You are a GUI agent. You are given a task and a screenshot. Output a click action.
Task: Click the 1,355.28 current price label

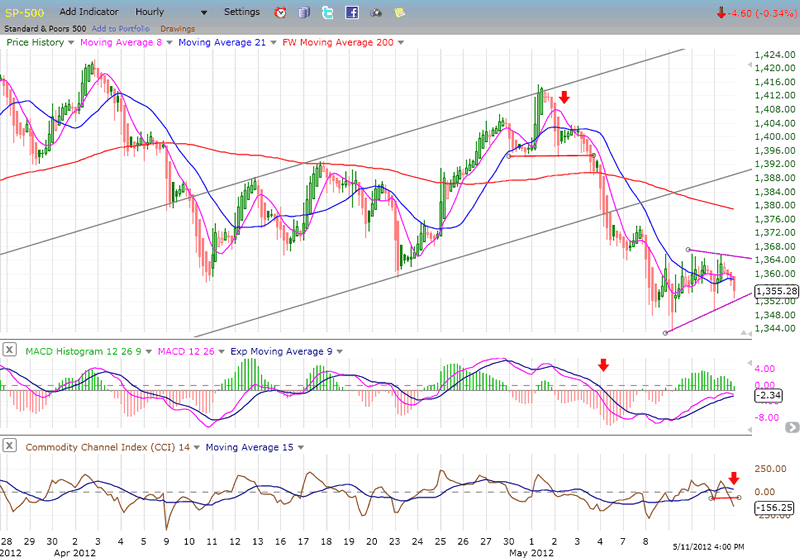[x=776, y=291]
